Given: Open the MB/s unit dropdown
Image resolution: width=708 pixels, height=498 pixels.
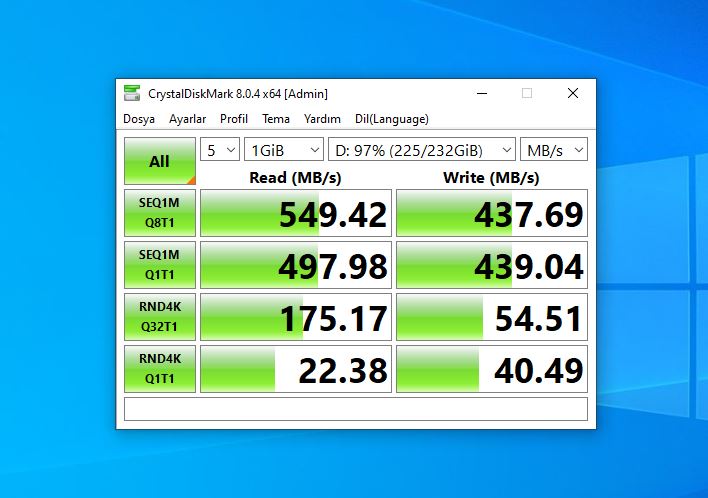Looking at the screenshot, I should click(554, 149).
